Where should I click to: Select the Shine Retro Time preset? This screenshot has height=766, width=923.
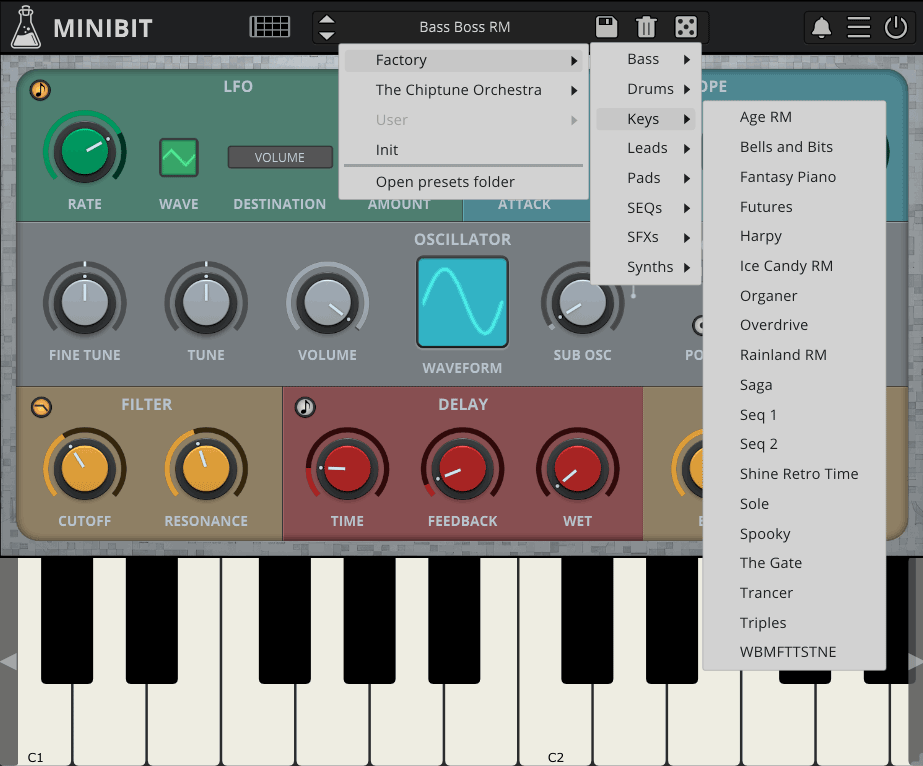point(798,474)
